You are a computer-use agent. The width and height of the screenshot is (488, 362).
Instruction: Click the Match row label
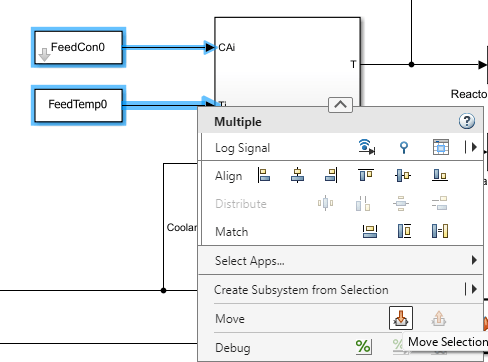pyautogui.click(x=232, y=232)
